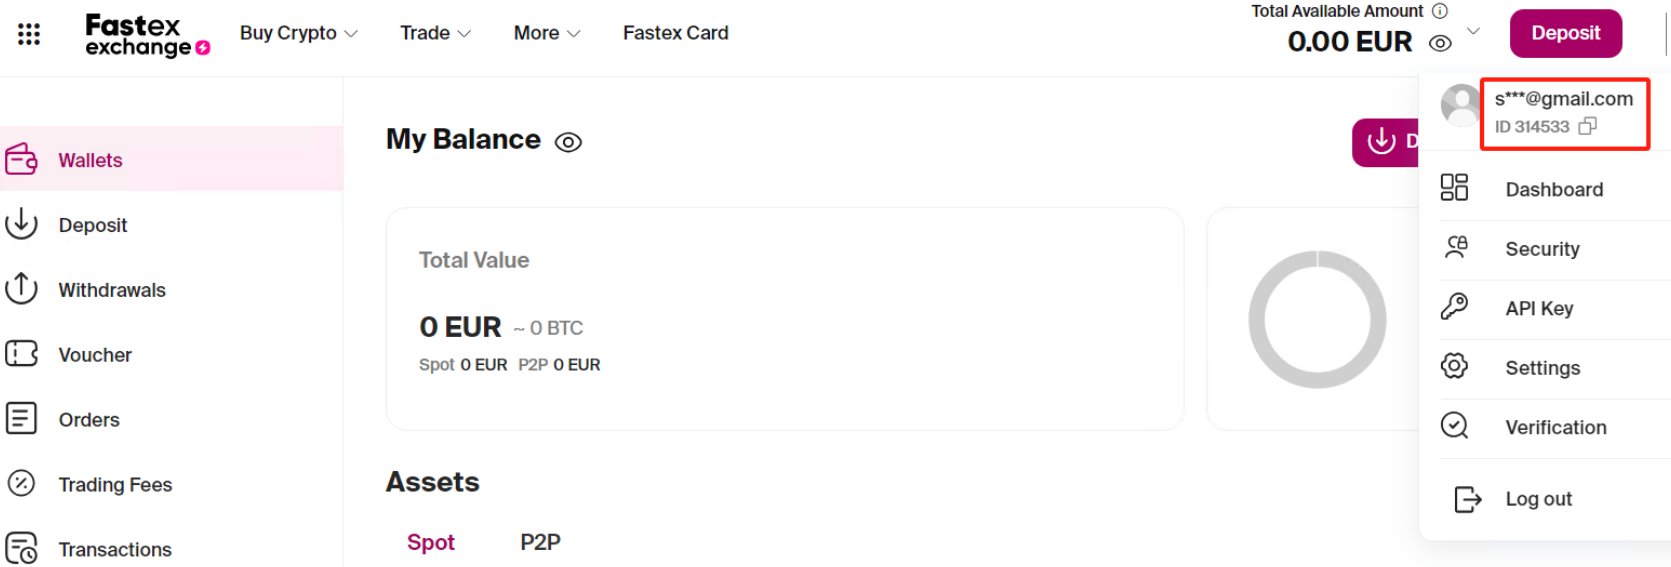The image size is (1671, 567).
Task: Click the balance donut chart
Action: (1317, 320)
